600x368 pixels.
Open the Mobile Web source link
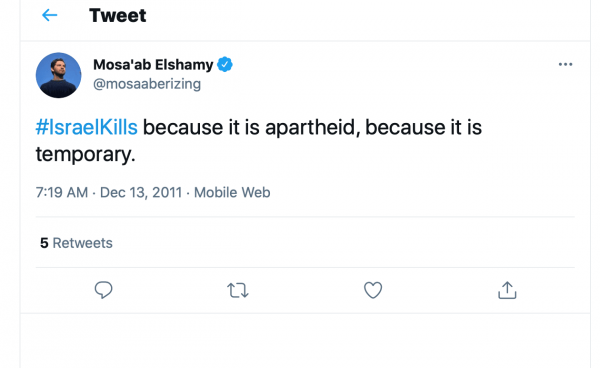tap(232, 192)
